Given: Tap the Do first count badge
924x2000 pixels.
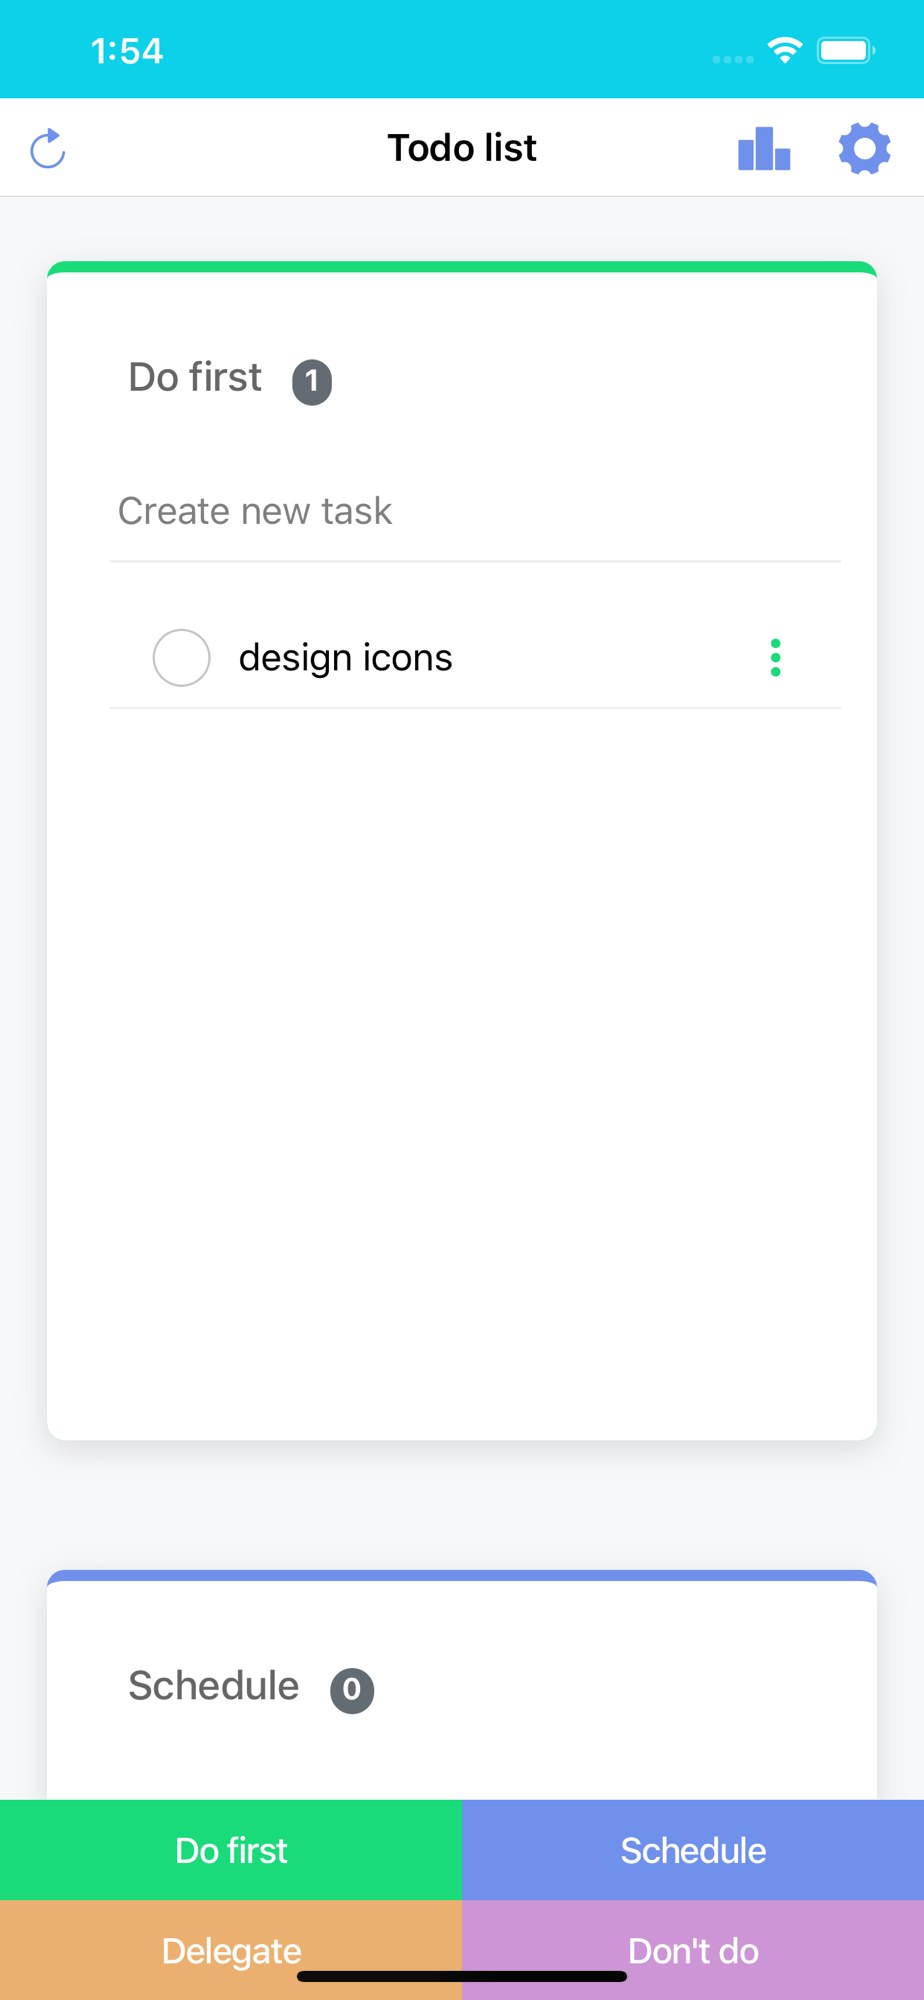Looking at the screenshot, I should pos(312,382).
